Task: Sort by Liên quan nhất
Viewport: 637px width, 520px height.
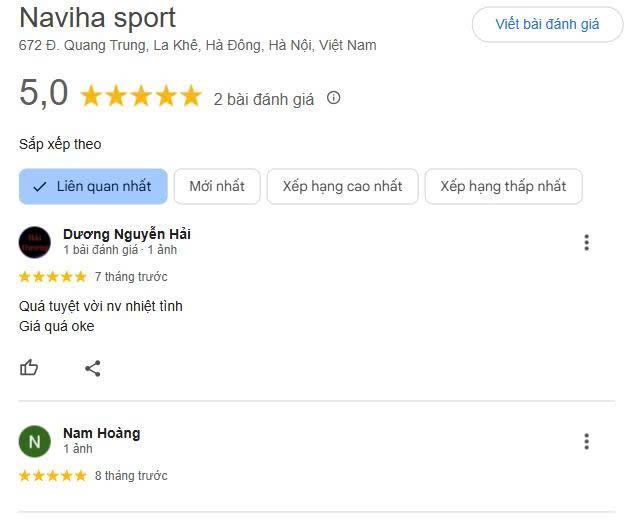Action: [x=93, y=186]
